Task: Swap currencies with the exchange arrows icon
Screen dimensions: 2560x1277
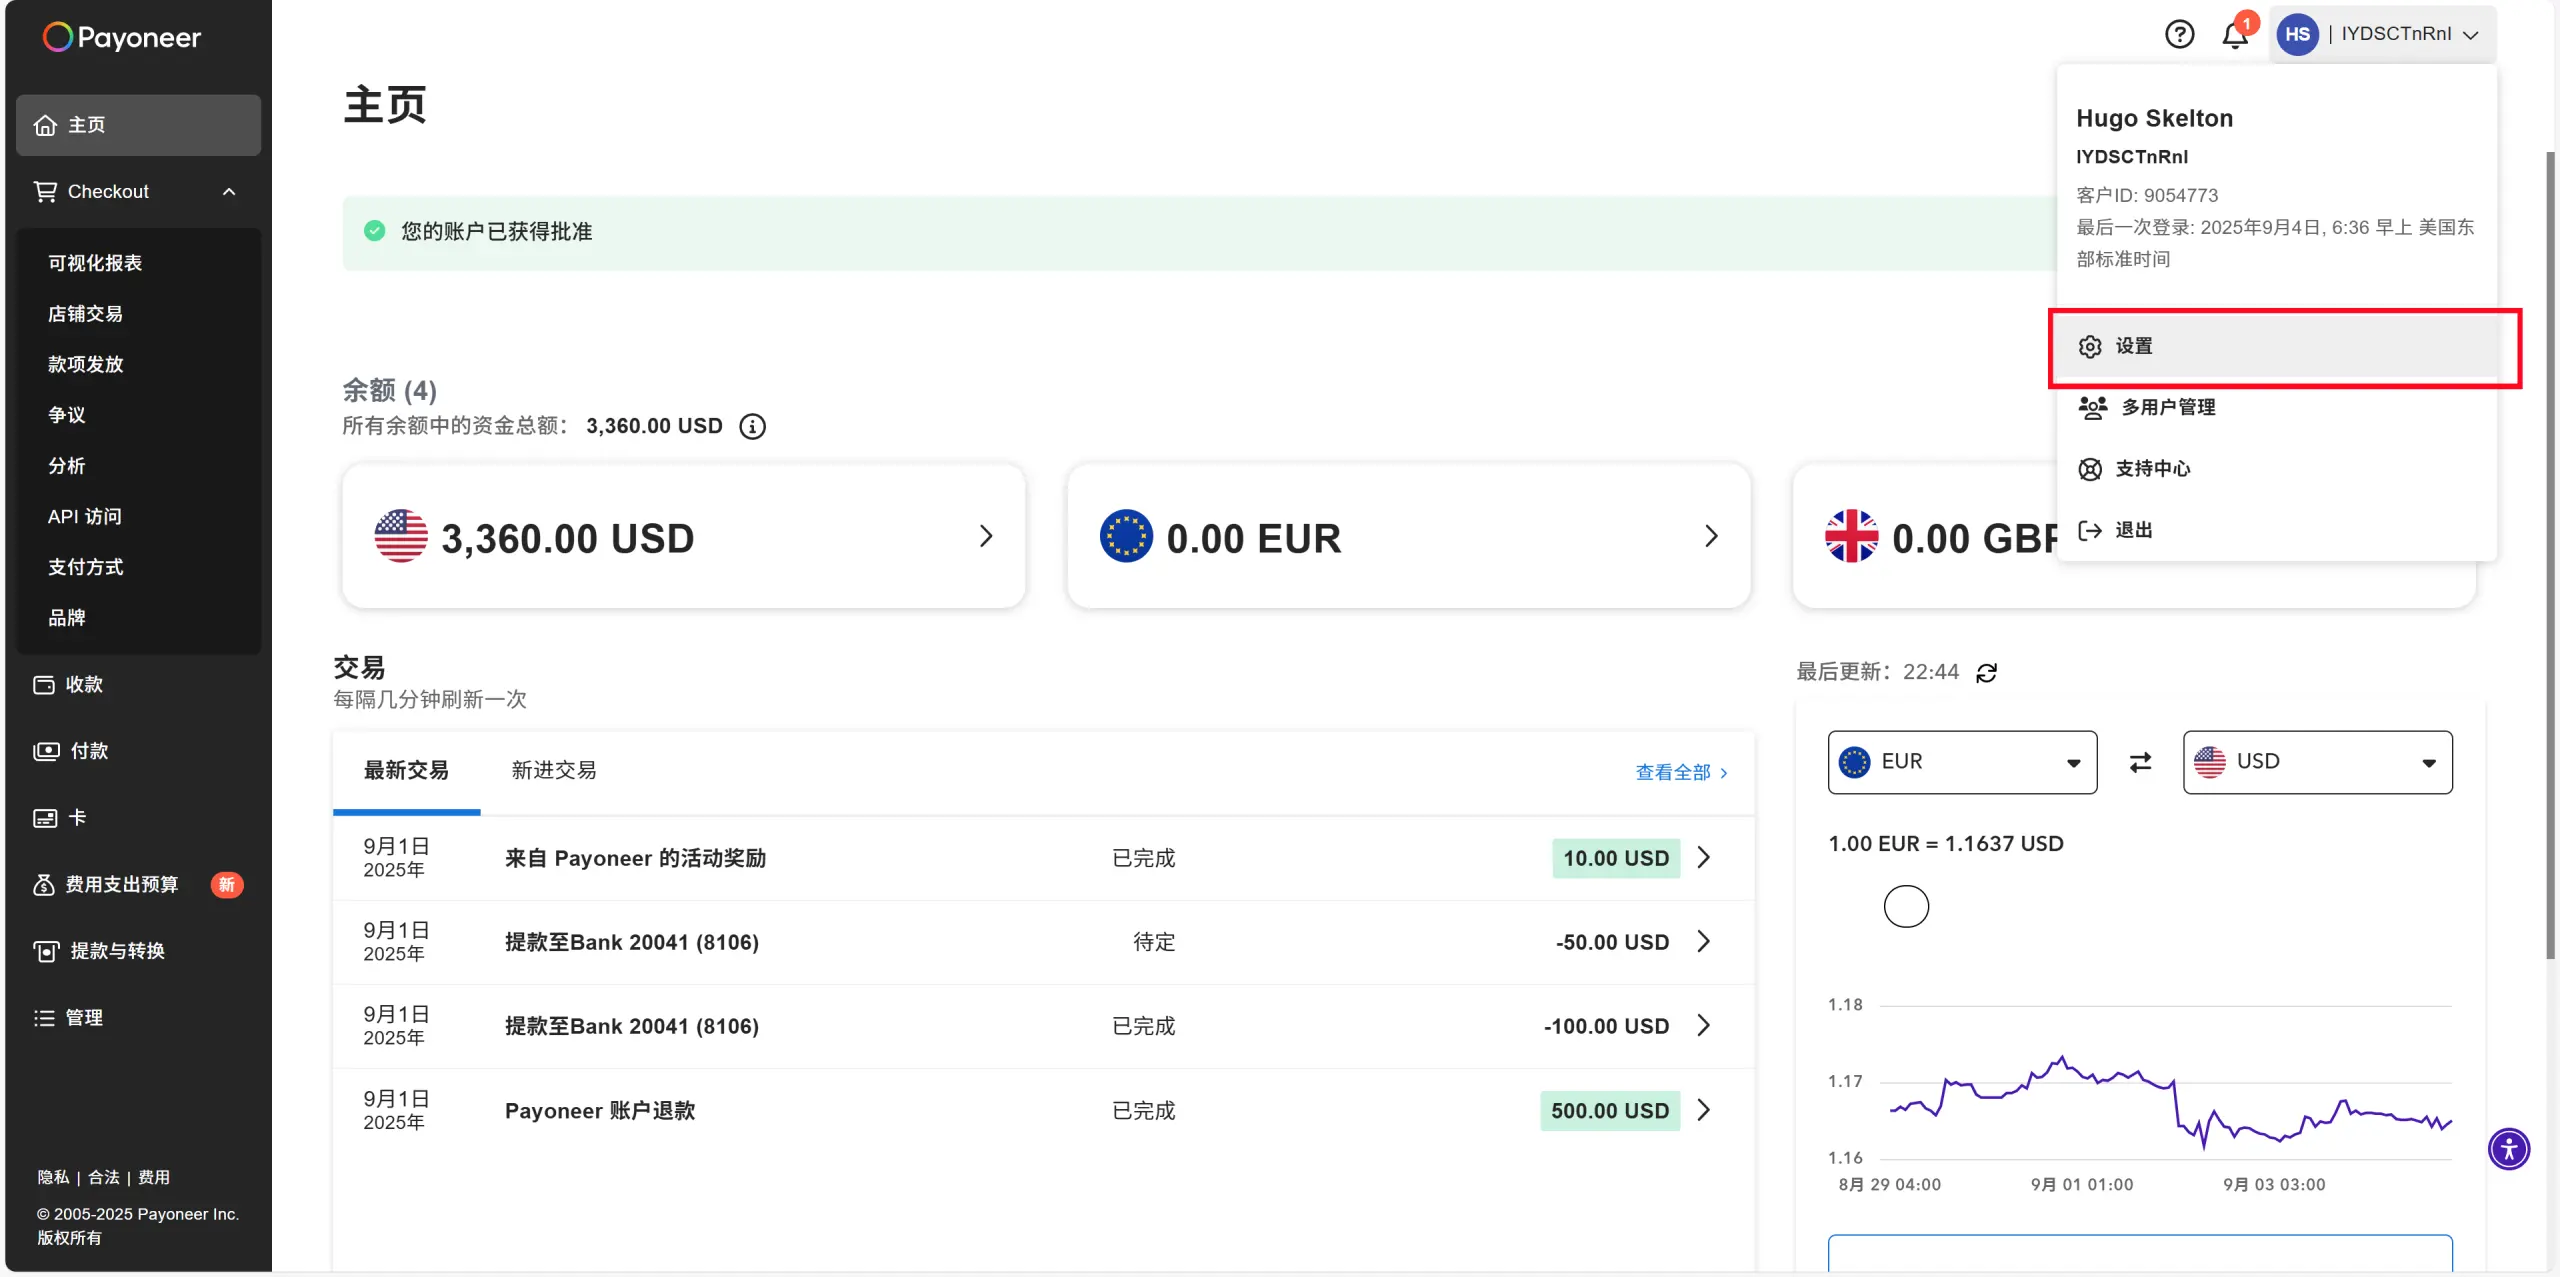Action: pos(2140,763)
